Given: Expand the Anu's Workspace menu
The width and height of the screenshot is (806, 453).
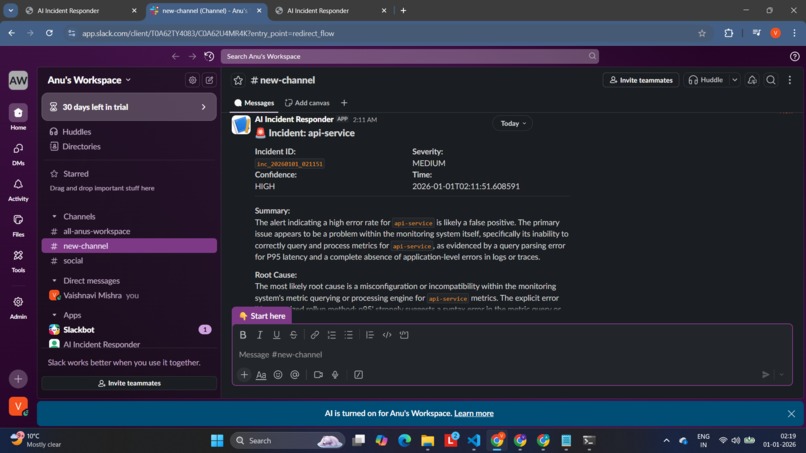Looking at the screenshot, I should (89, 80).
